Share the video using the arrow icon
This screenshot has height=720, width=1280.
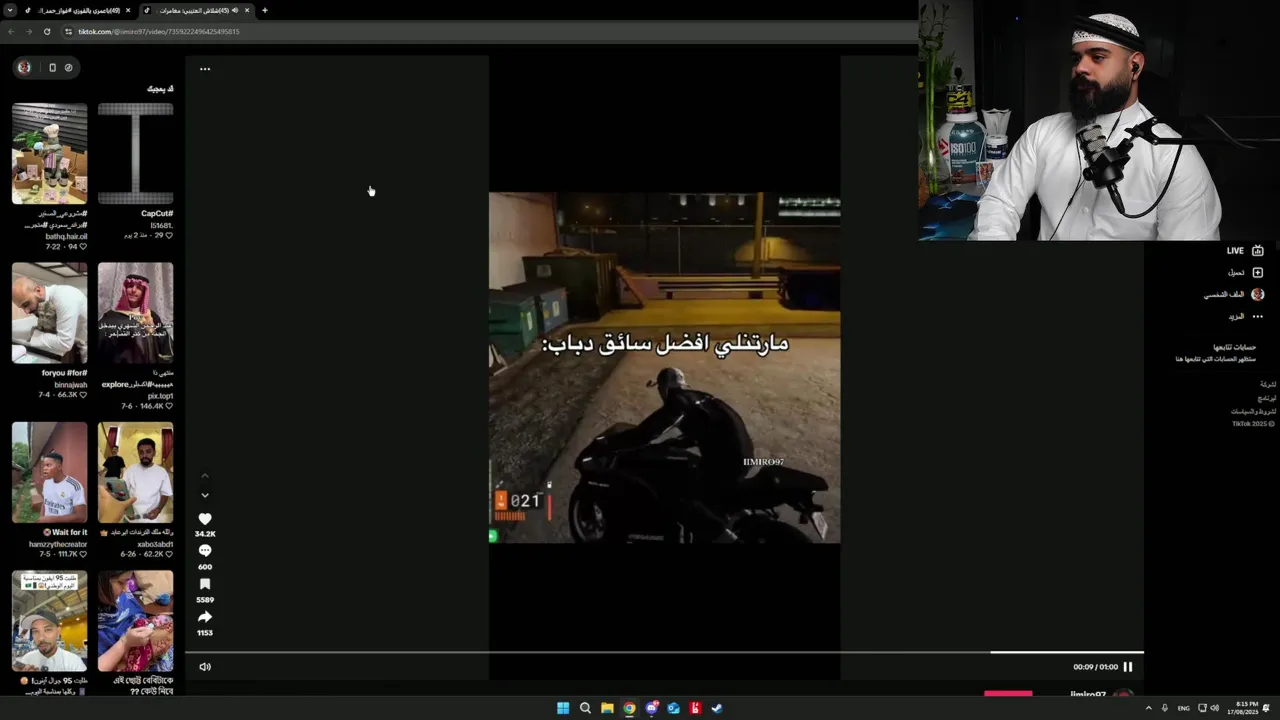(x=205, y=617)
